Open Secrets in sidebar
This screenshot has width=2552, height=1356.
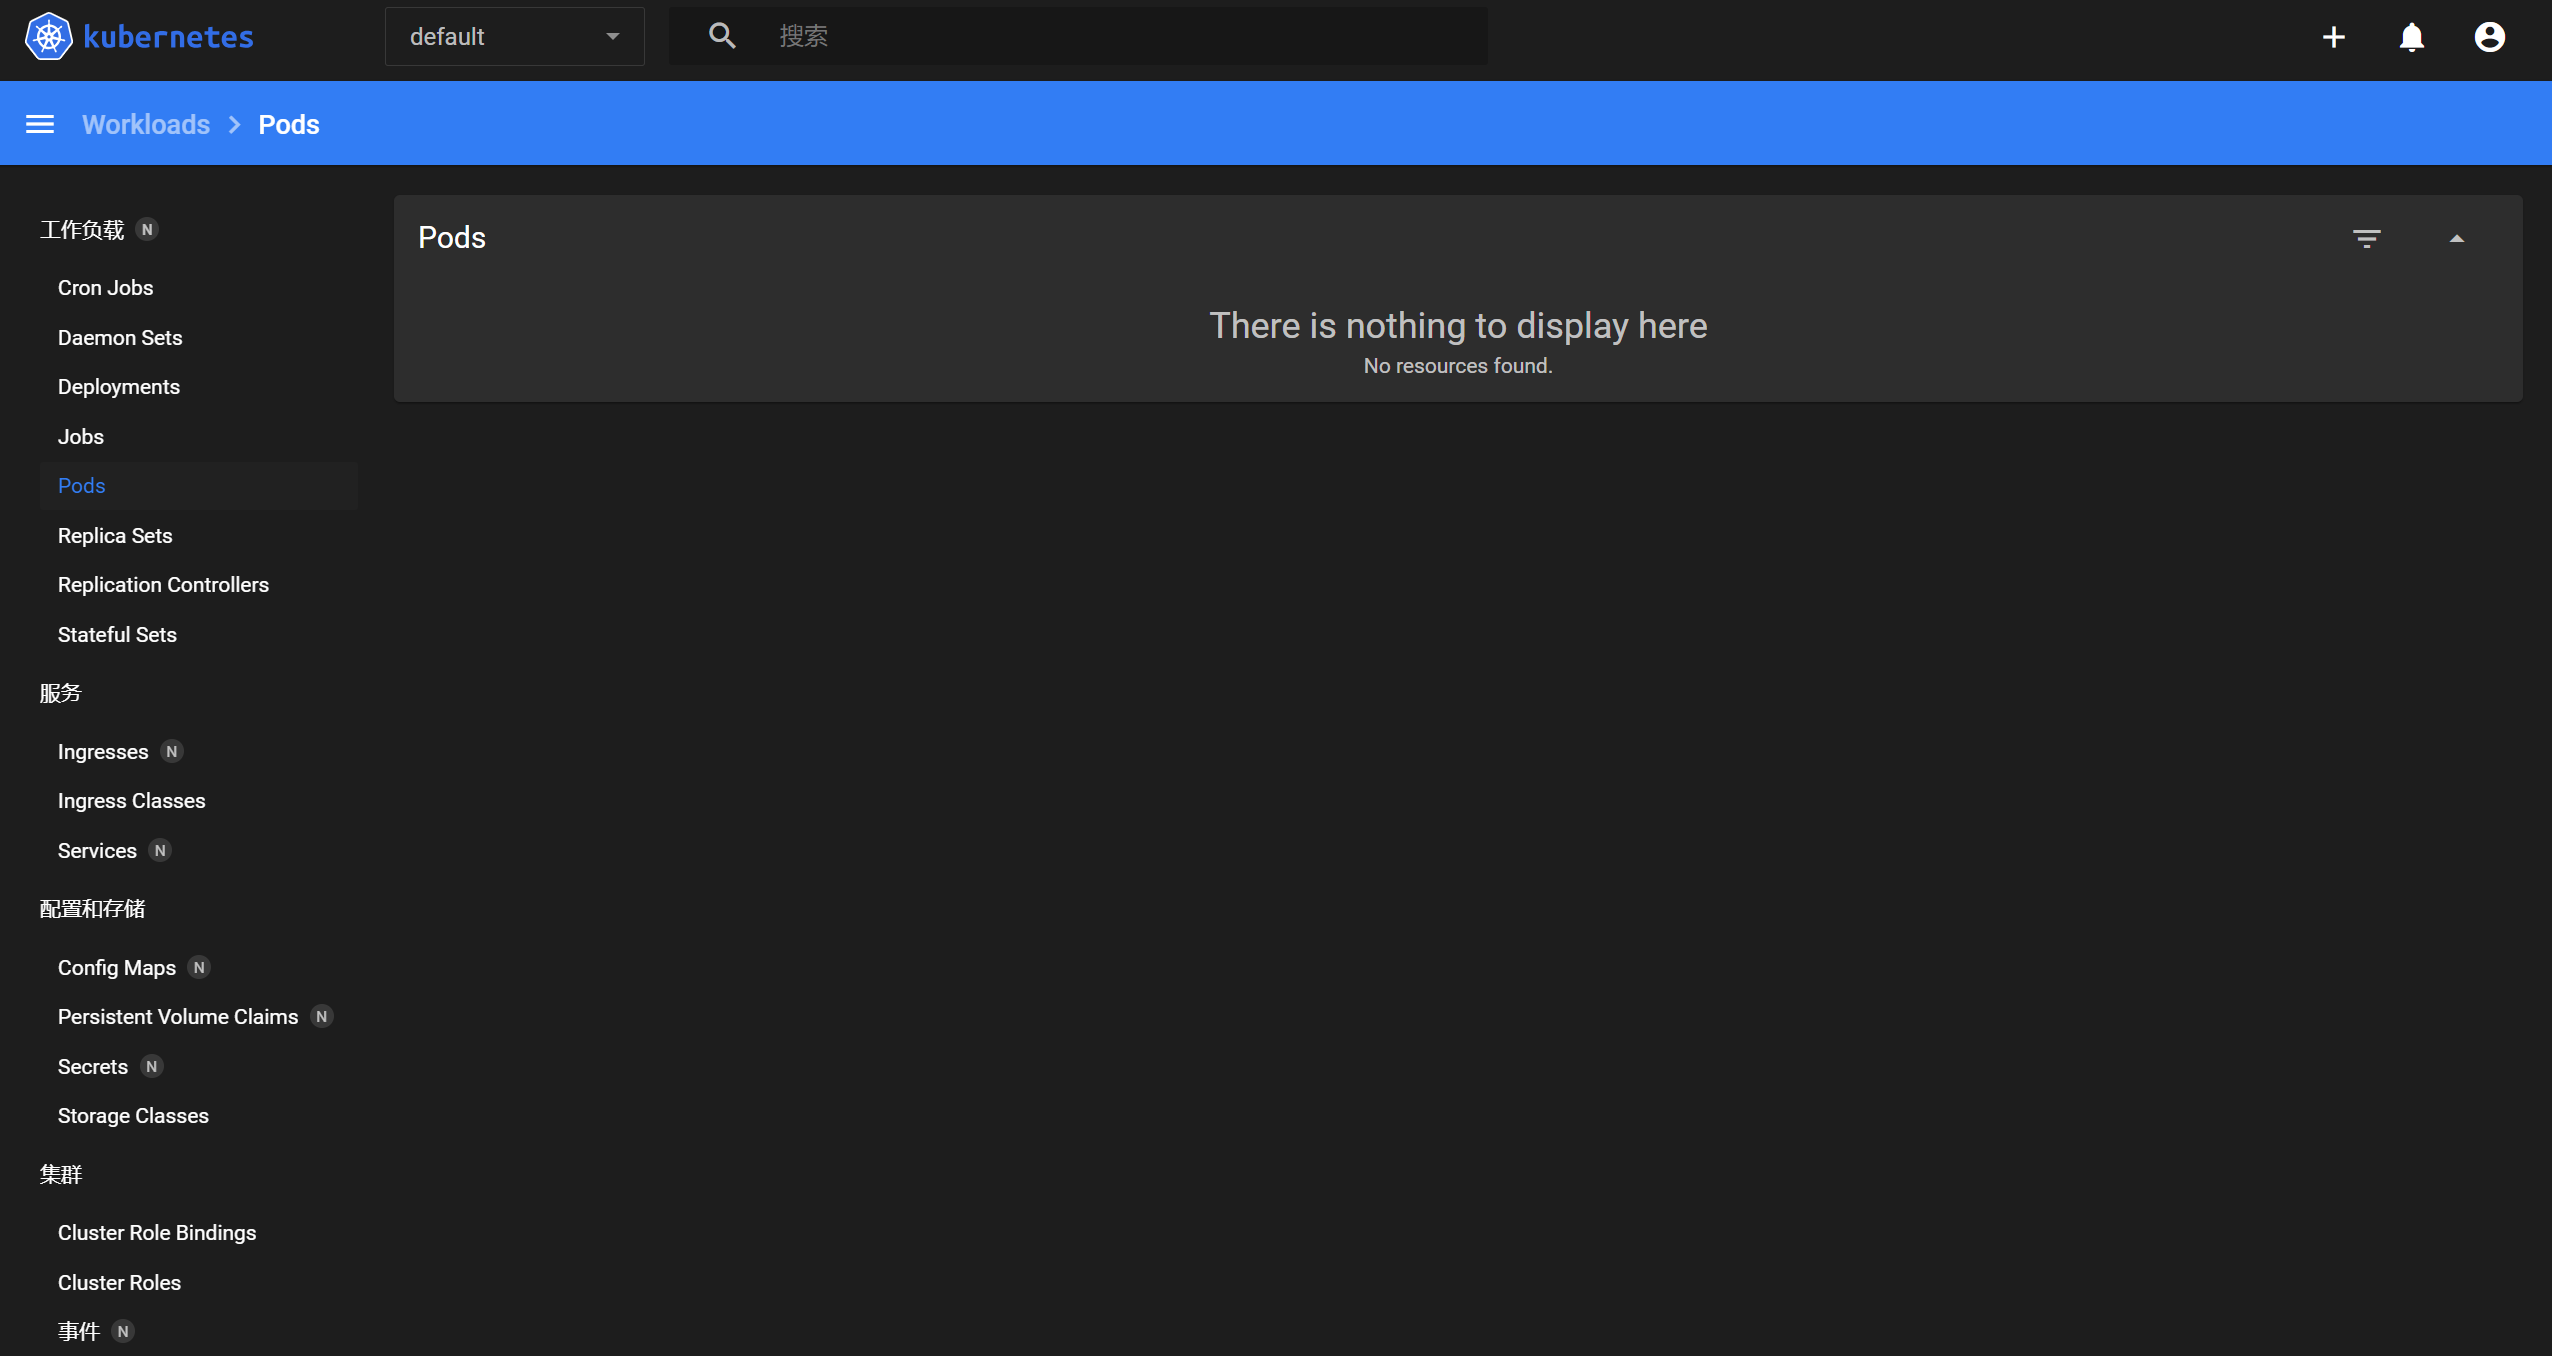click(x=93, y=1067)
